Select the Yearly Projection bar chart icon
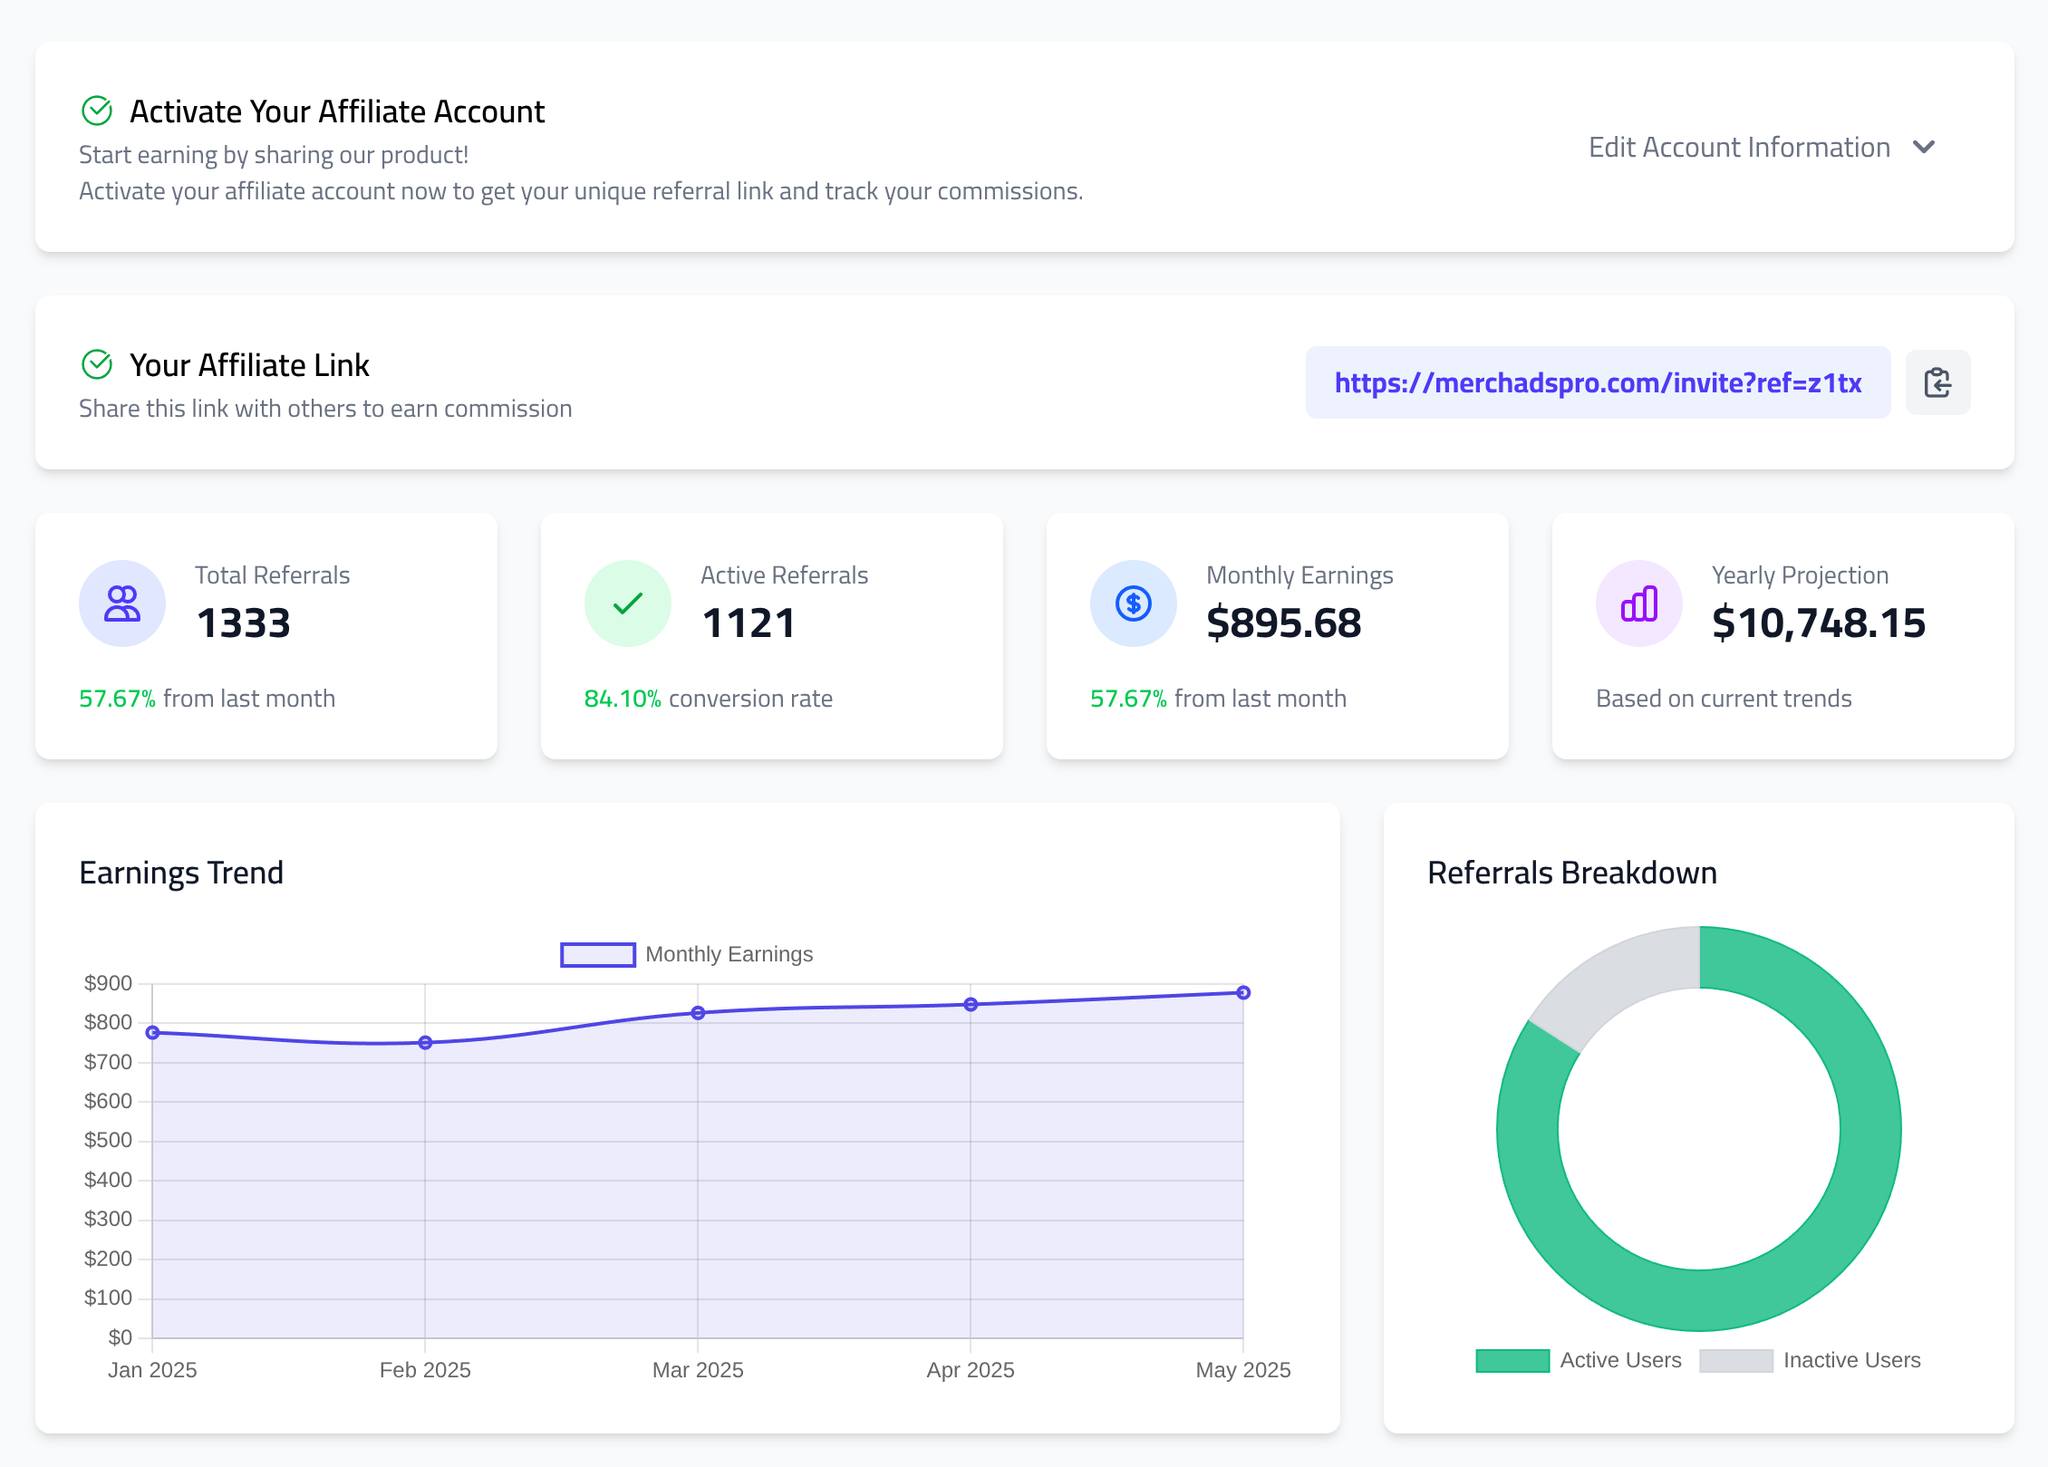The image size is (2048, 1467). point(1637,602)
